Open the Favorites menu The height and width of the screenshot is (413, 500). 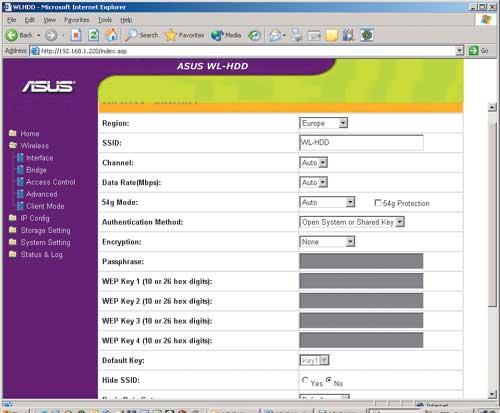point(77,20)
